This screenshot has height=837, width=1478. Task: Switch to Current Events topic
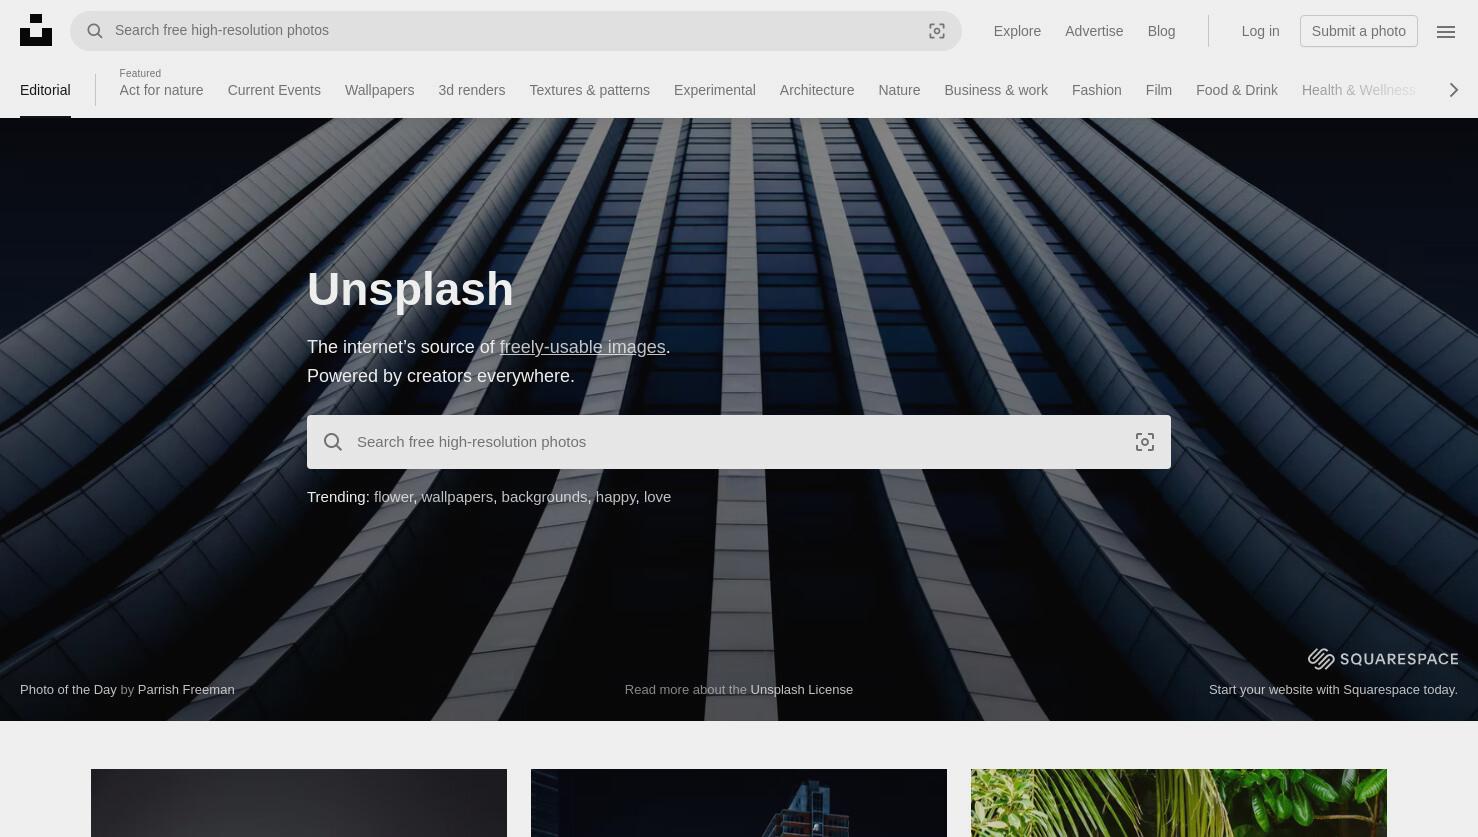[274, 90]
